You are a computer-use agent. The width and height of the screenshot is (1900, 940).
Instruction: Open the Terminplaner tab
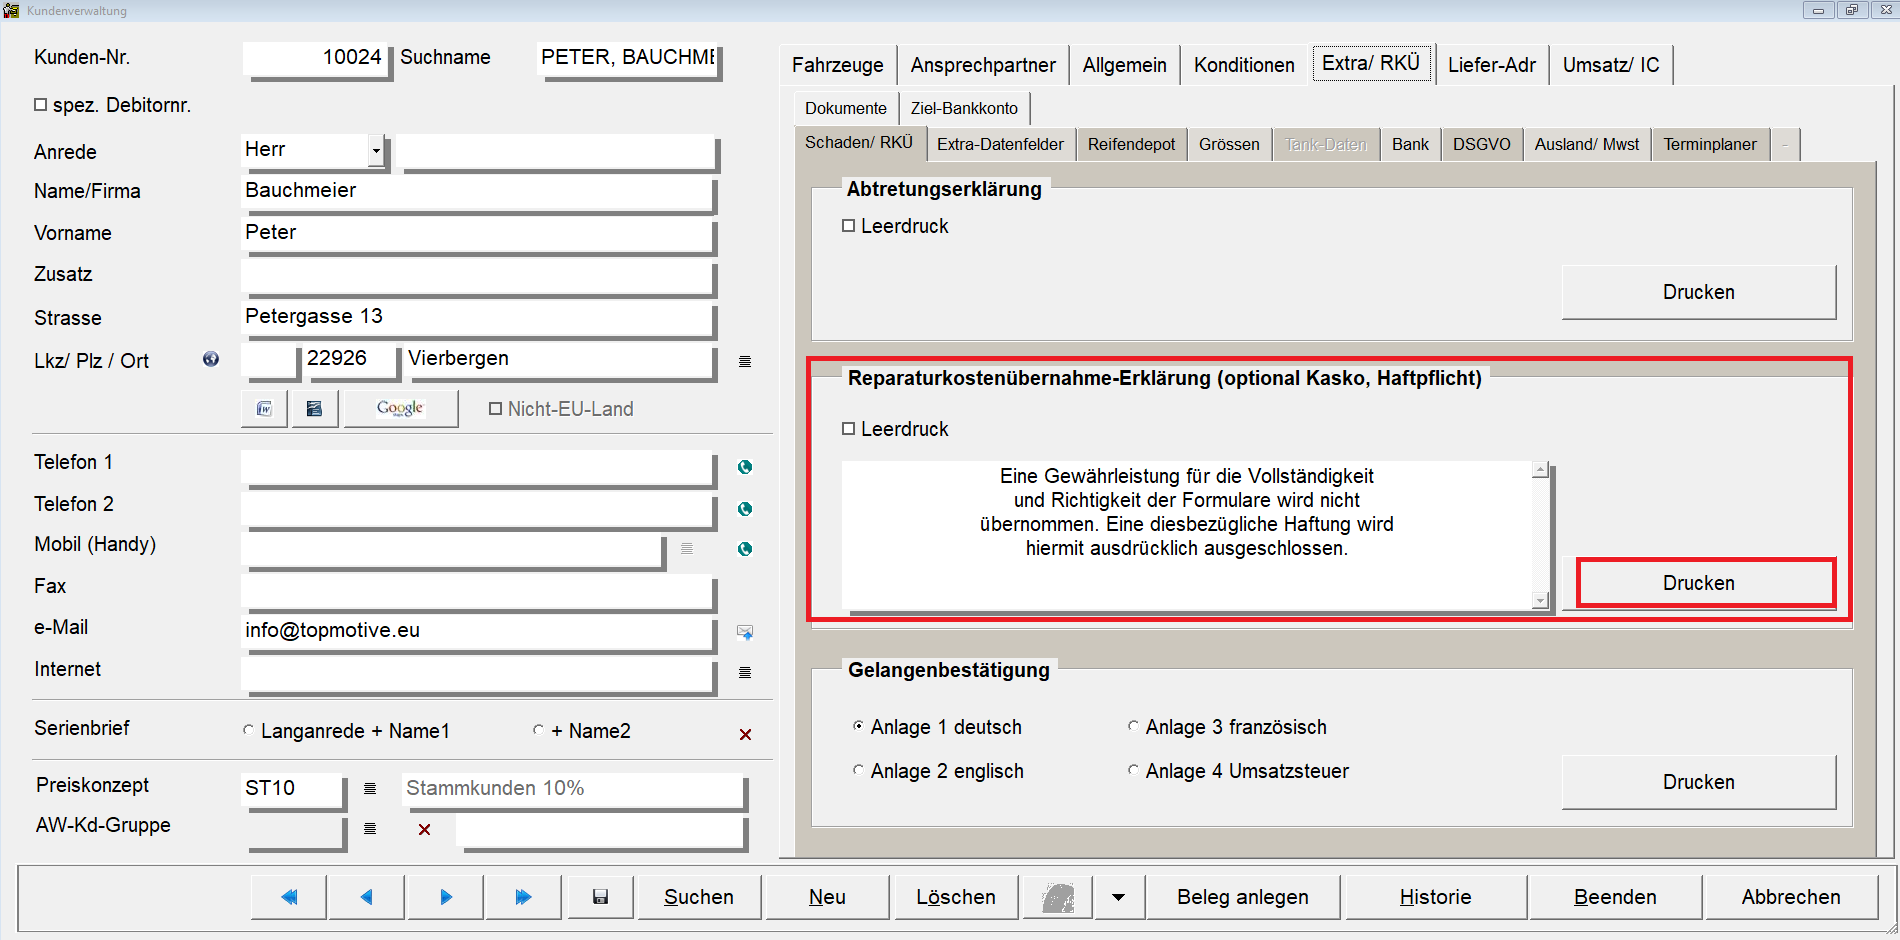[x=1710, y=144]
